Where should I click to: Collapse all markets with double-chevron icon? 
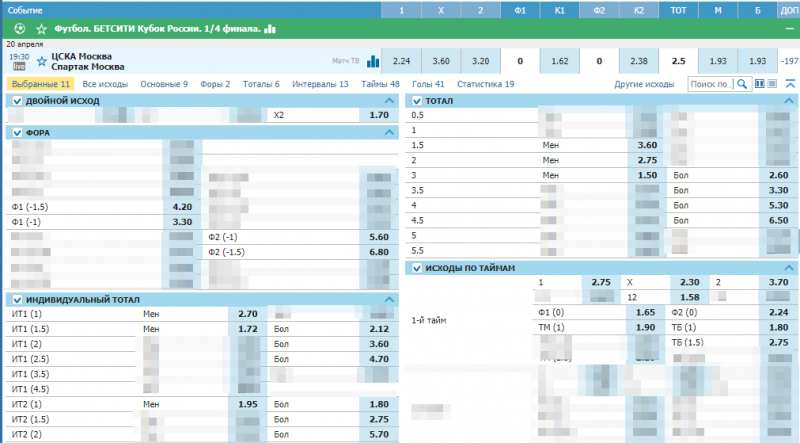(x=790, y=84)
